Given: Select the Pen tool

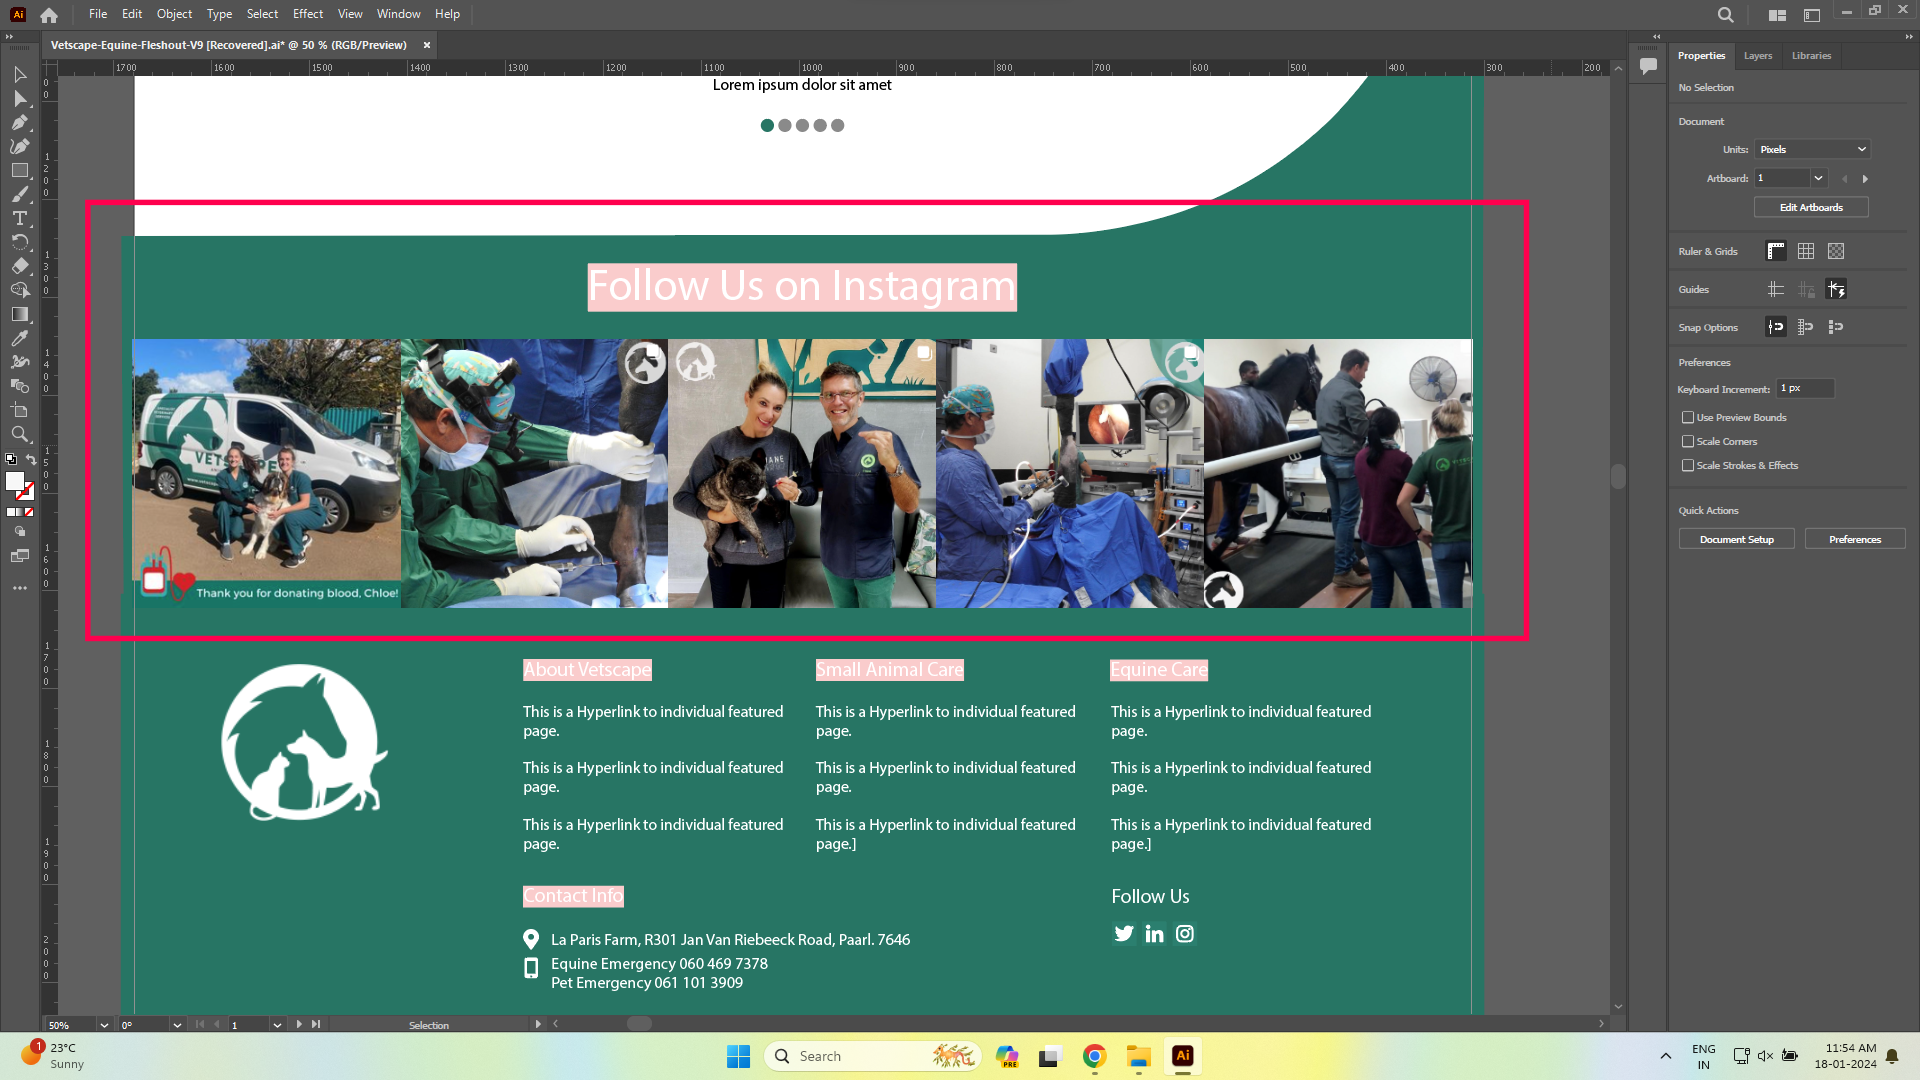Looking at the screenshot, I should pyautogui.click(x=19, y=122).
